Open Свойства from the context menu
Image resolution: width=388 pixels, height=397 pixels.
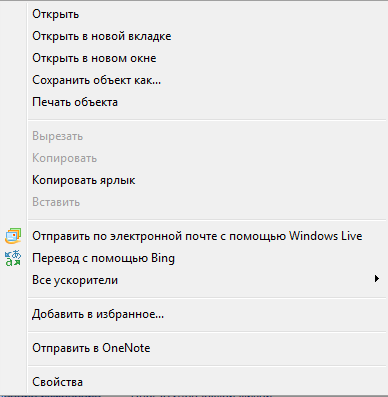coord(207,382)
